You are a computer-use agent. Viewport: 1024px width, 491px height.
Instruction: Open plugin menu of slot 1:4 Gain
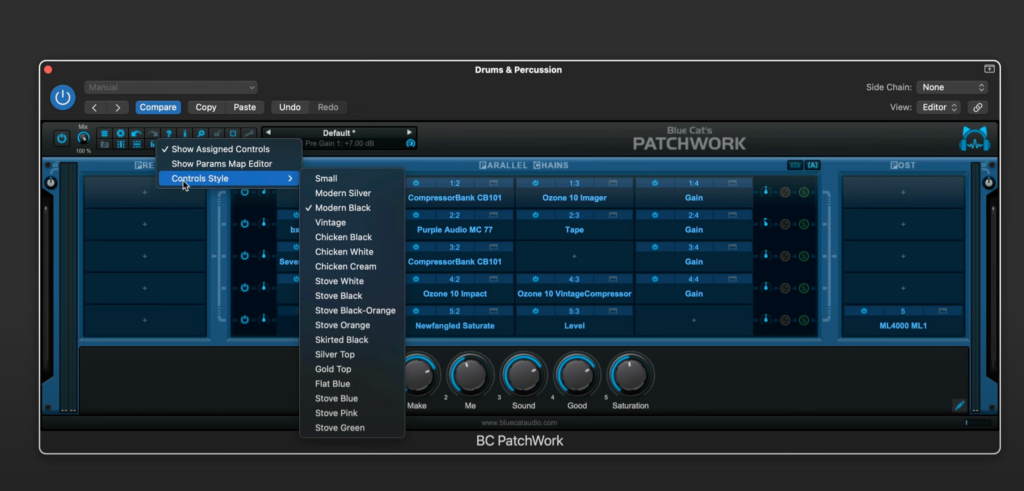[x=694, y=197]
